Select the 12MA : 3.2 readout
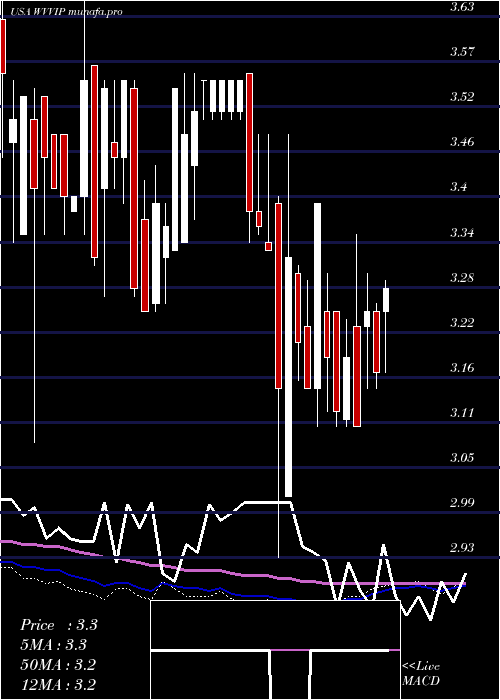The height and width of the screenshot is (700, 500). (58, 684)
